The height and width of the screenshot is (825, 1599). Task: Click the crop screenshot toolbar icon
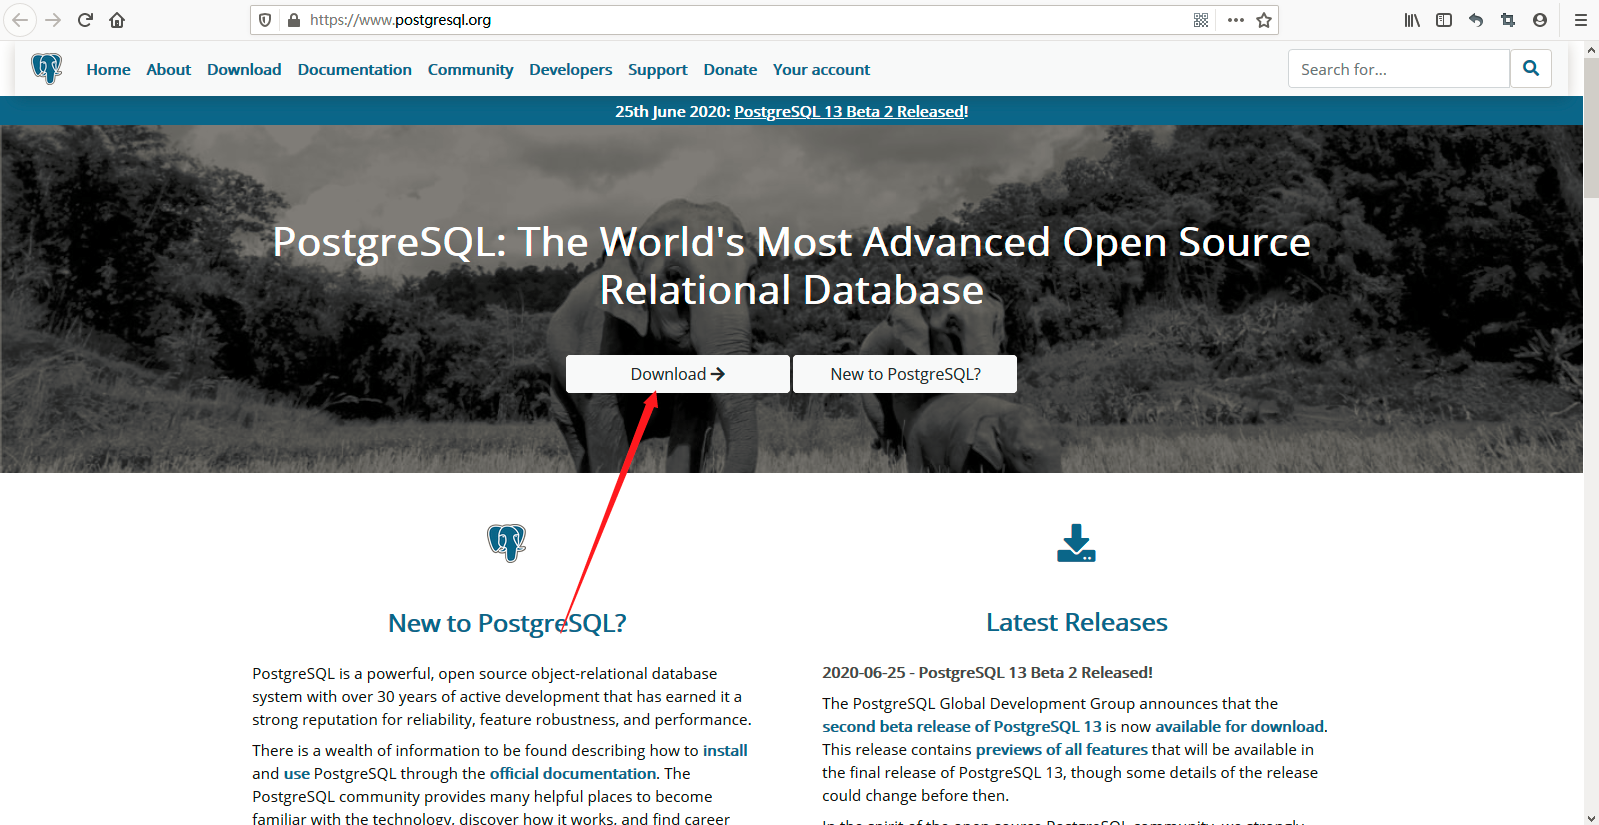point(1508,20)
